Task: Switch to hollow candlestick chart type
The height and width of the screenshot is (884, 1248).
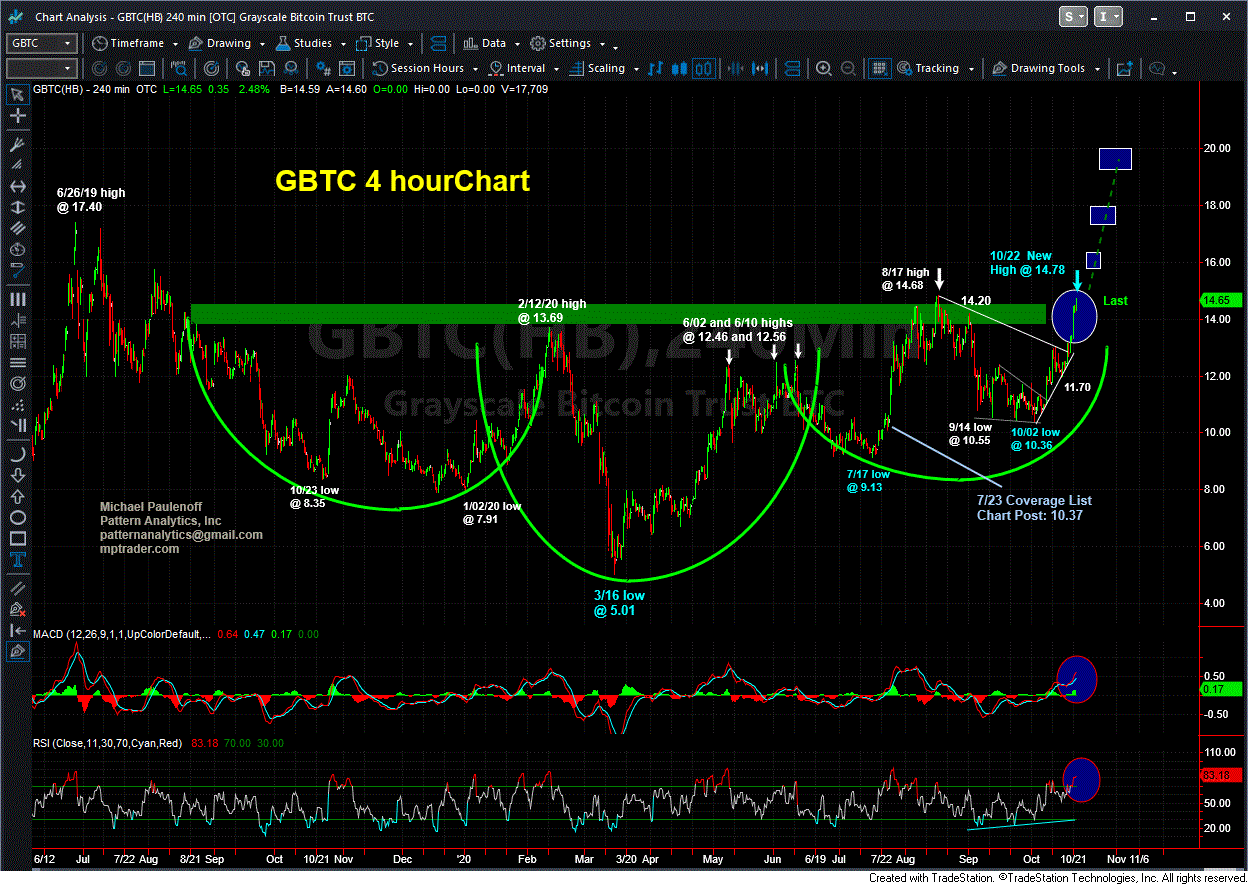Action: [x=704, y=68]
